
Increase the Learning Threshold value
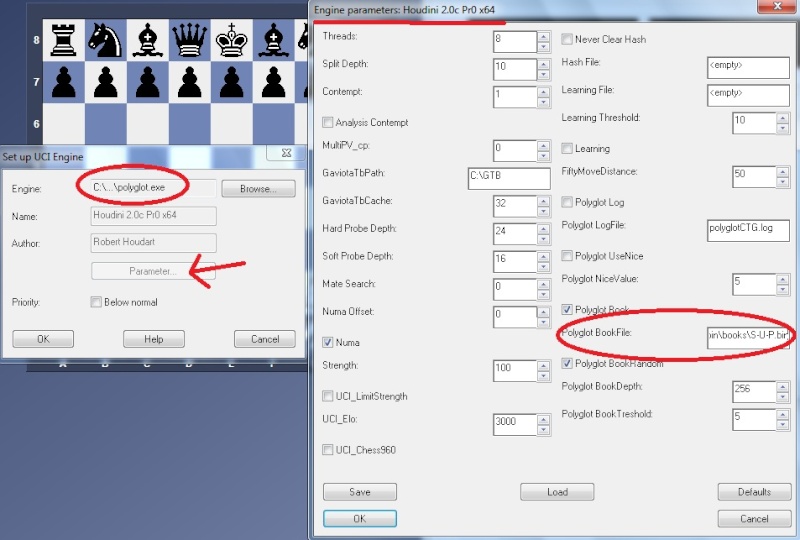click(783, 118)
